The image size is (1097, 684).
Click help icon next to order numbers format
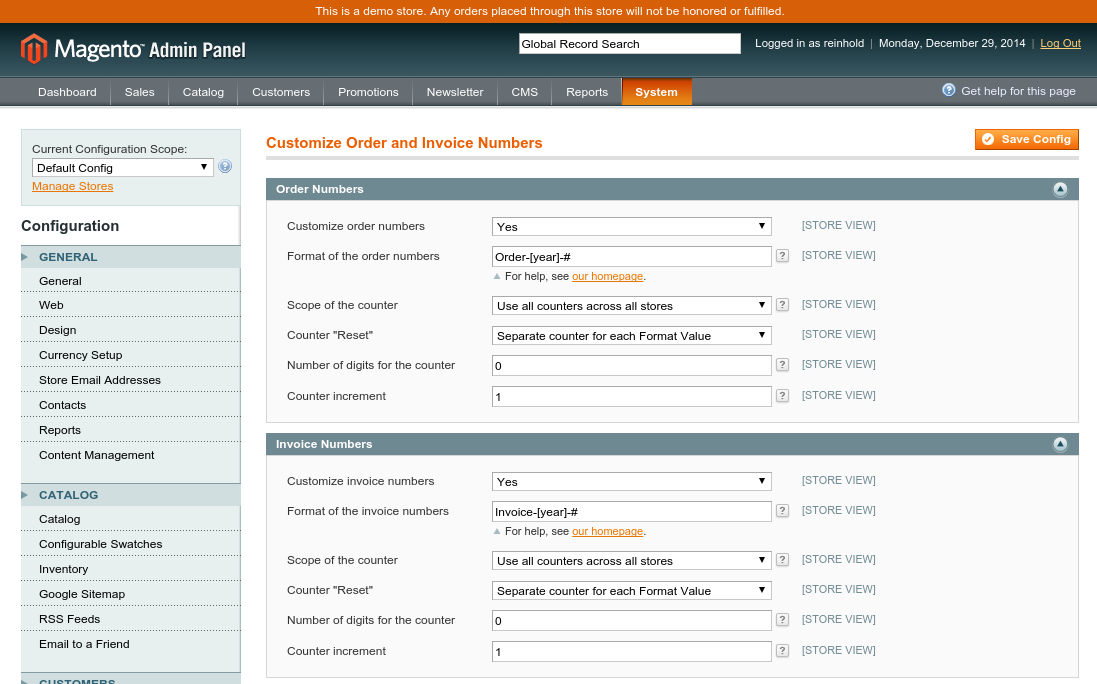coord(782,256)
